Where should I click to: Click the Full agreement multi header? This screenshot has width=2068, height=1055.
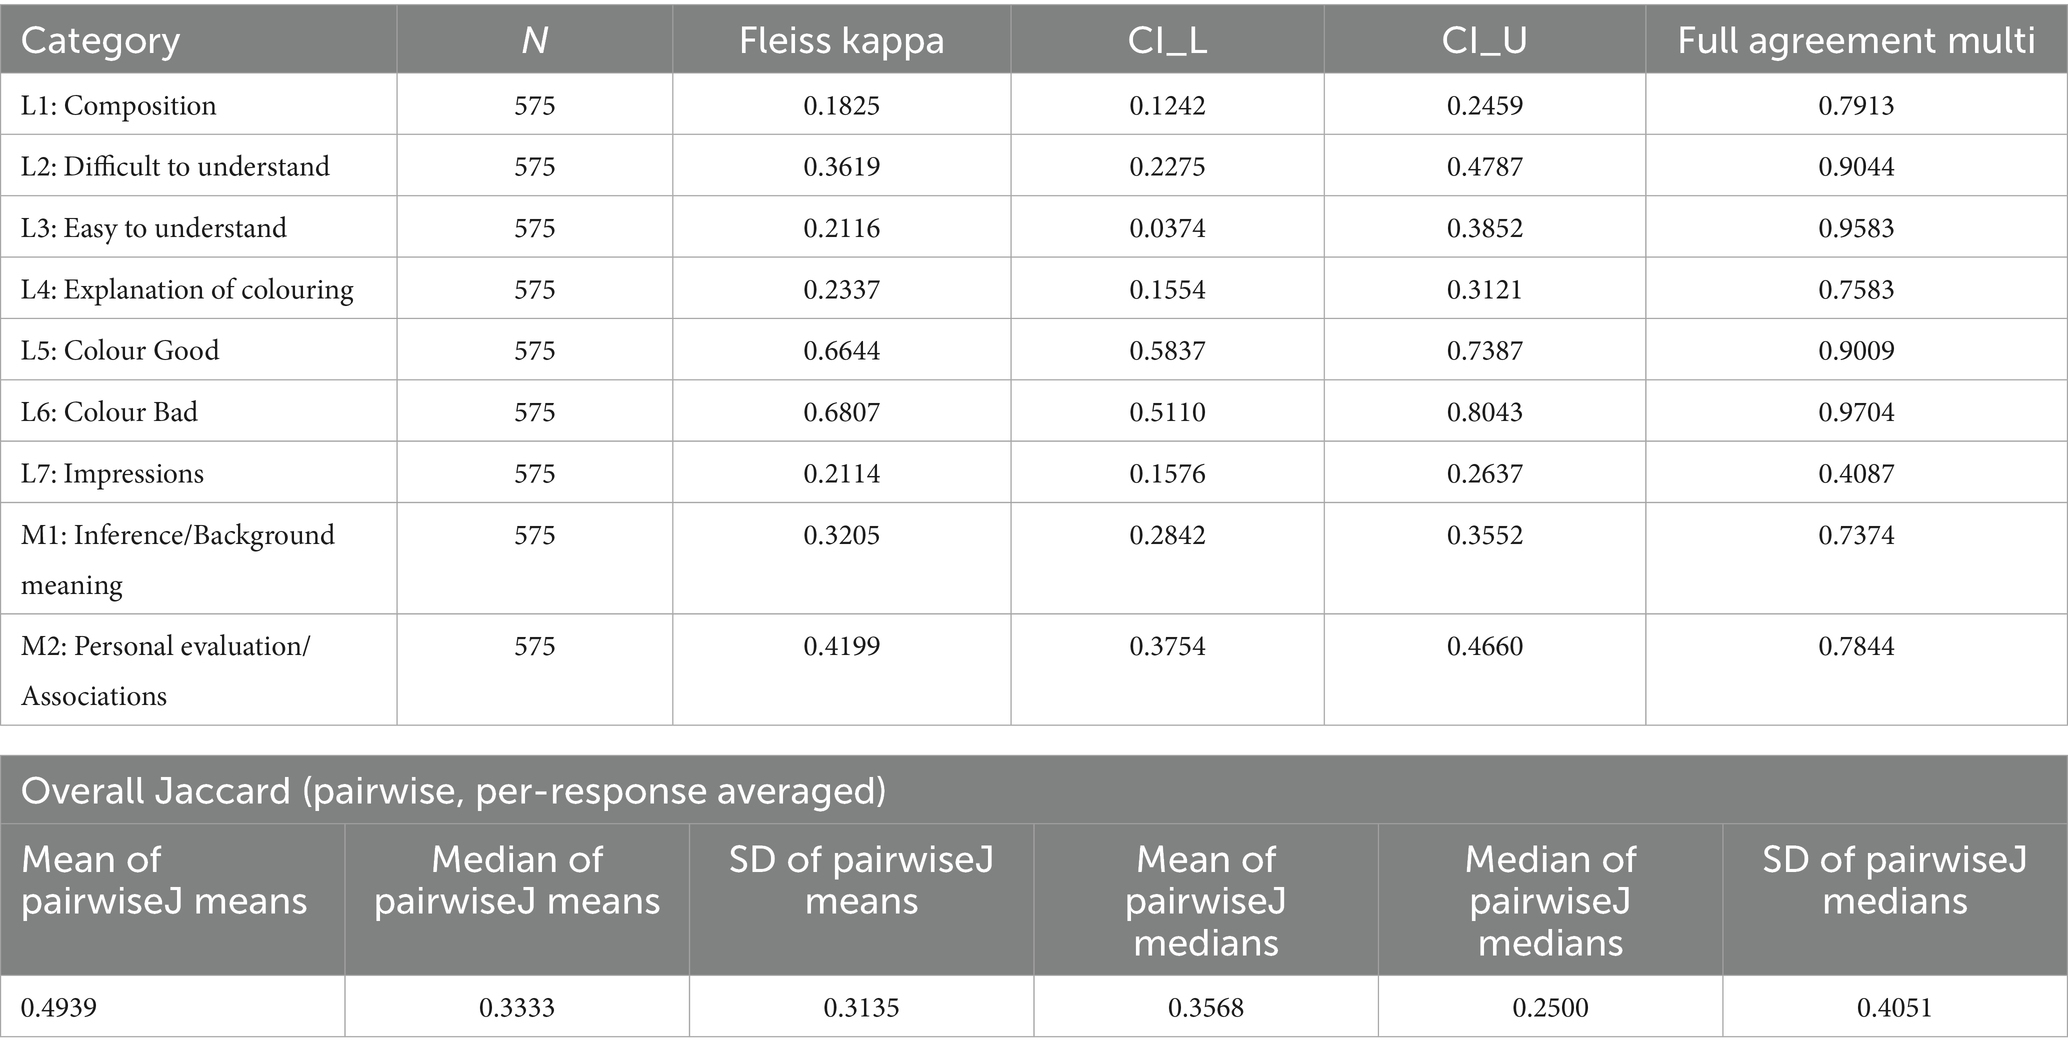click(x=1855, y=41)
